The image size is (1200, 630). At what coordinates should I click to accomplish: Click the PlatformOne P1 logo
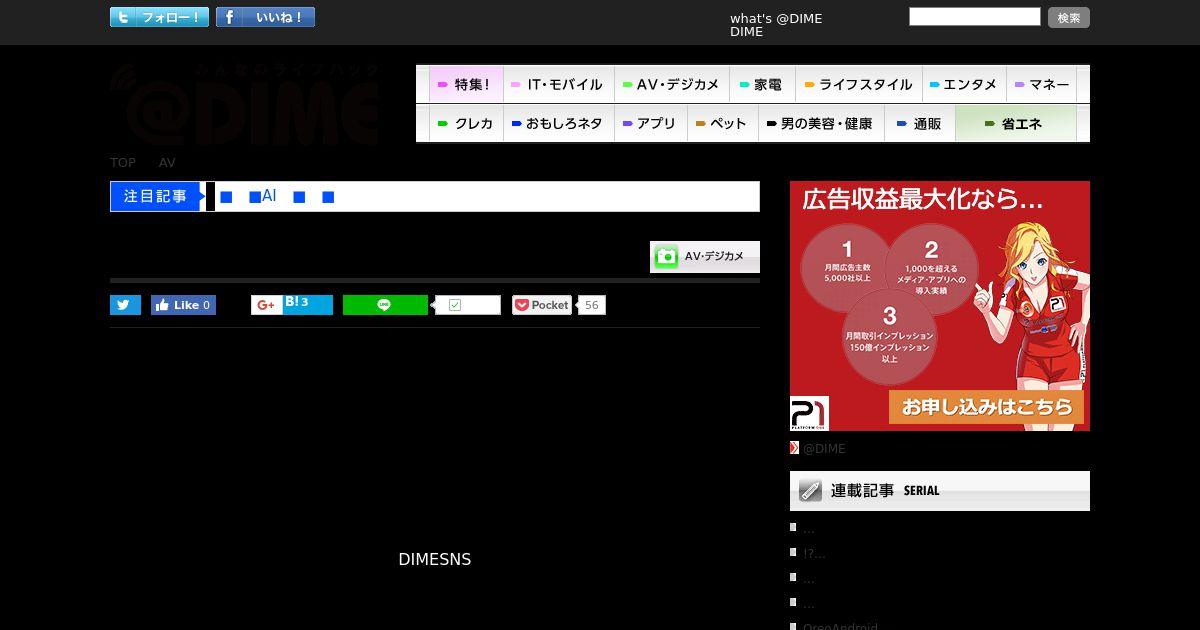pyautogui.click(x=809, y=413)
